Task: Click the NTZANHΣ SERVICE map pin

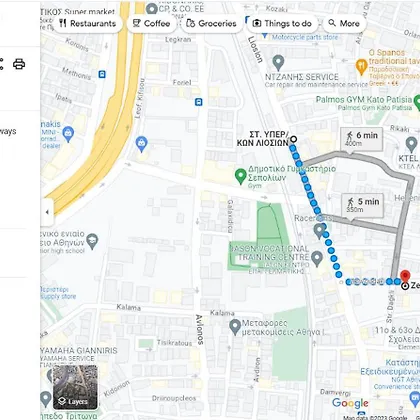Action: [x=278, y=63]
